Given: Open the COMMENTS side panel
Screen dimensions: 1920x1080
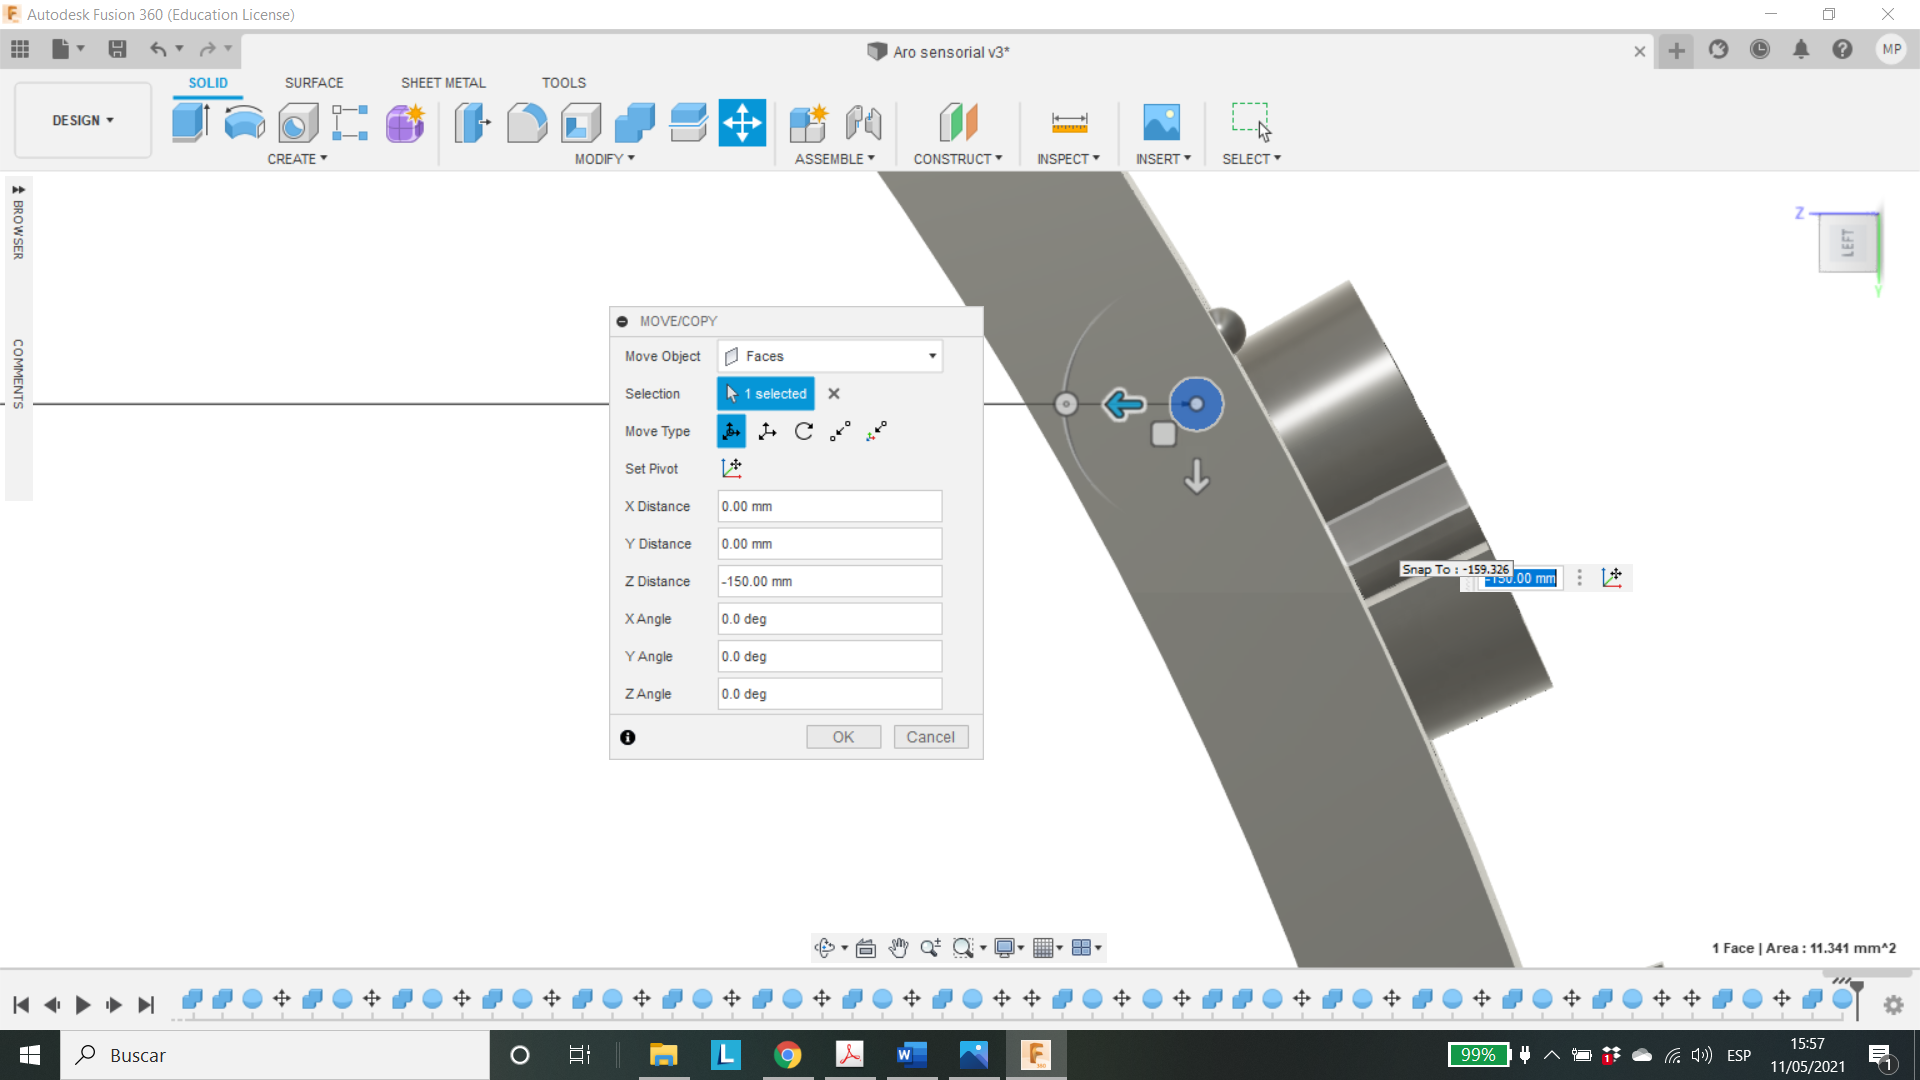Looking at the screenshot, I should point(18,374).
